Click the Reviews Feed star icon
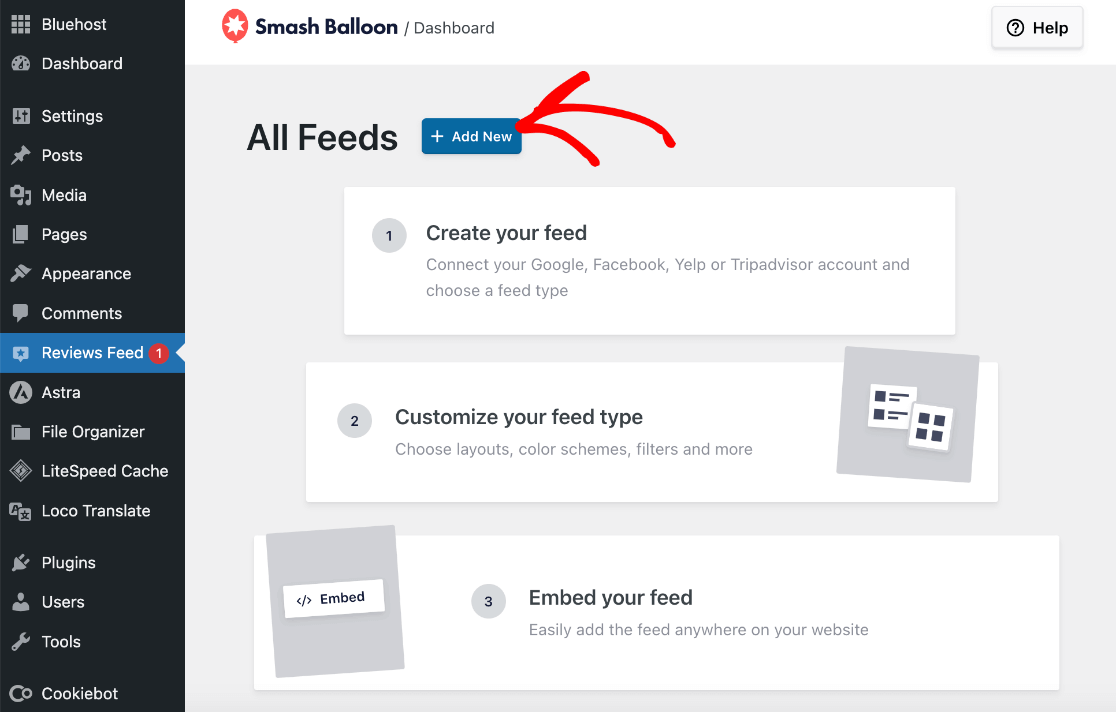Viewport: 1116px width, 712px height. coord(20,353)
